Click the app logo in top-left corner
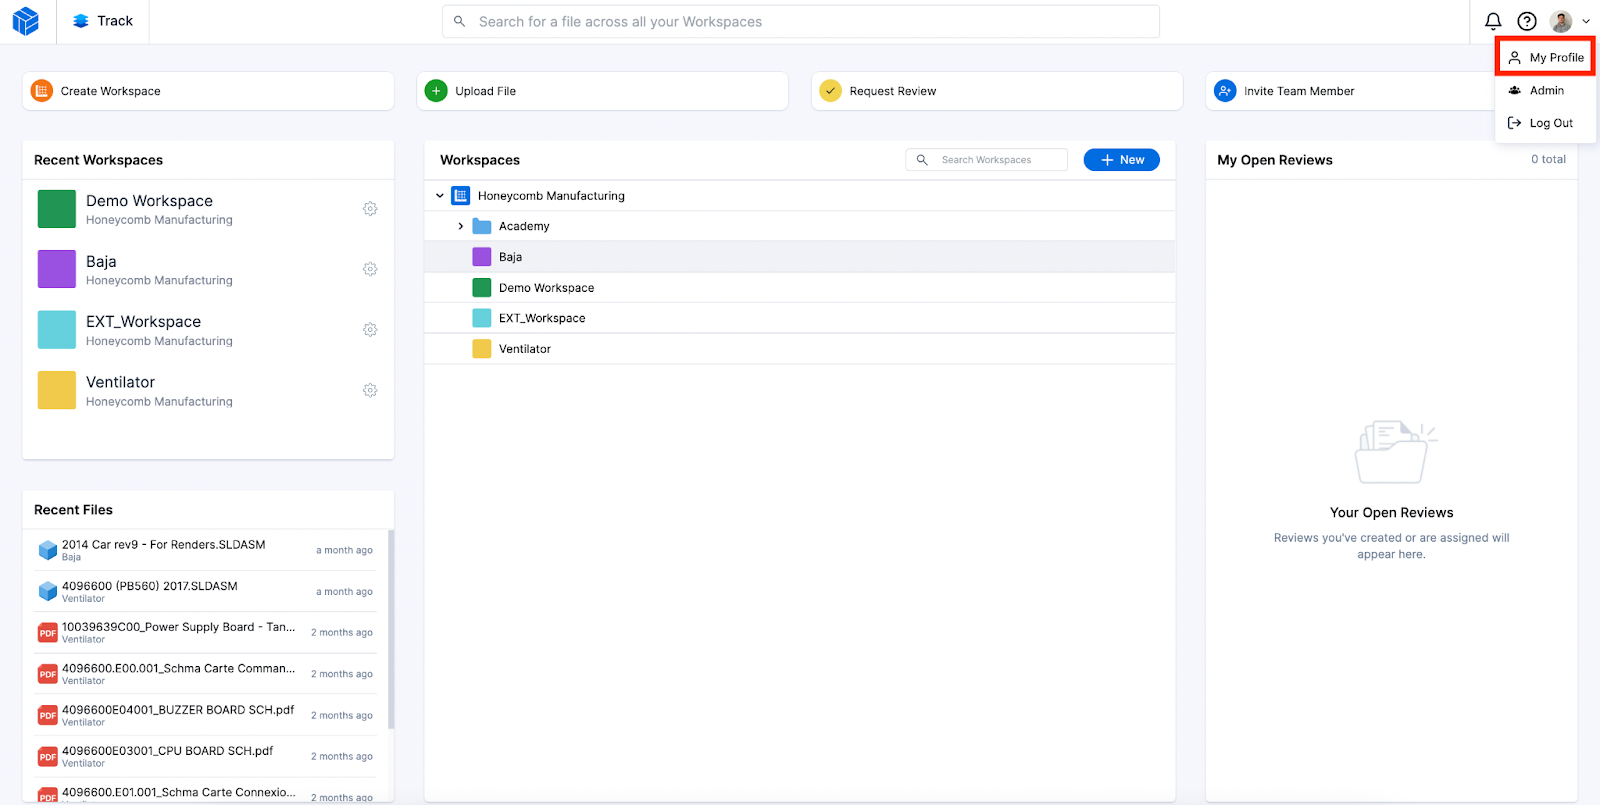This screenshot has height=805, width=1600. [x=26, y=21]
